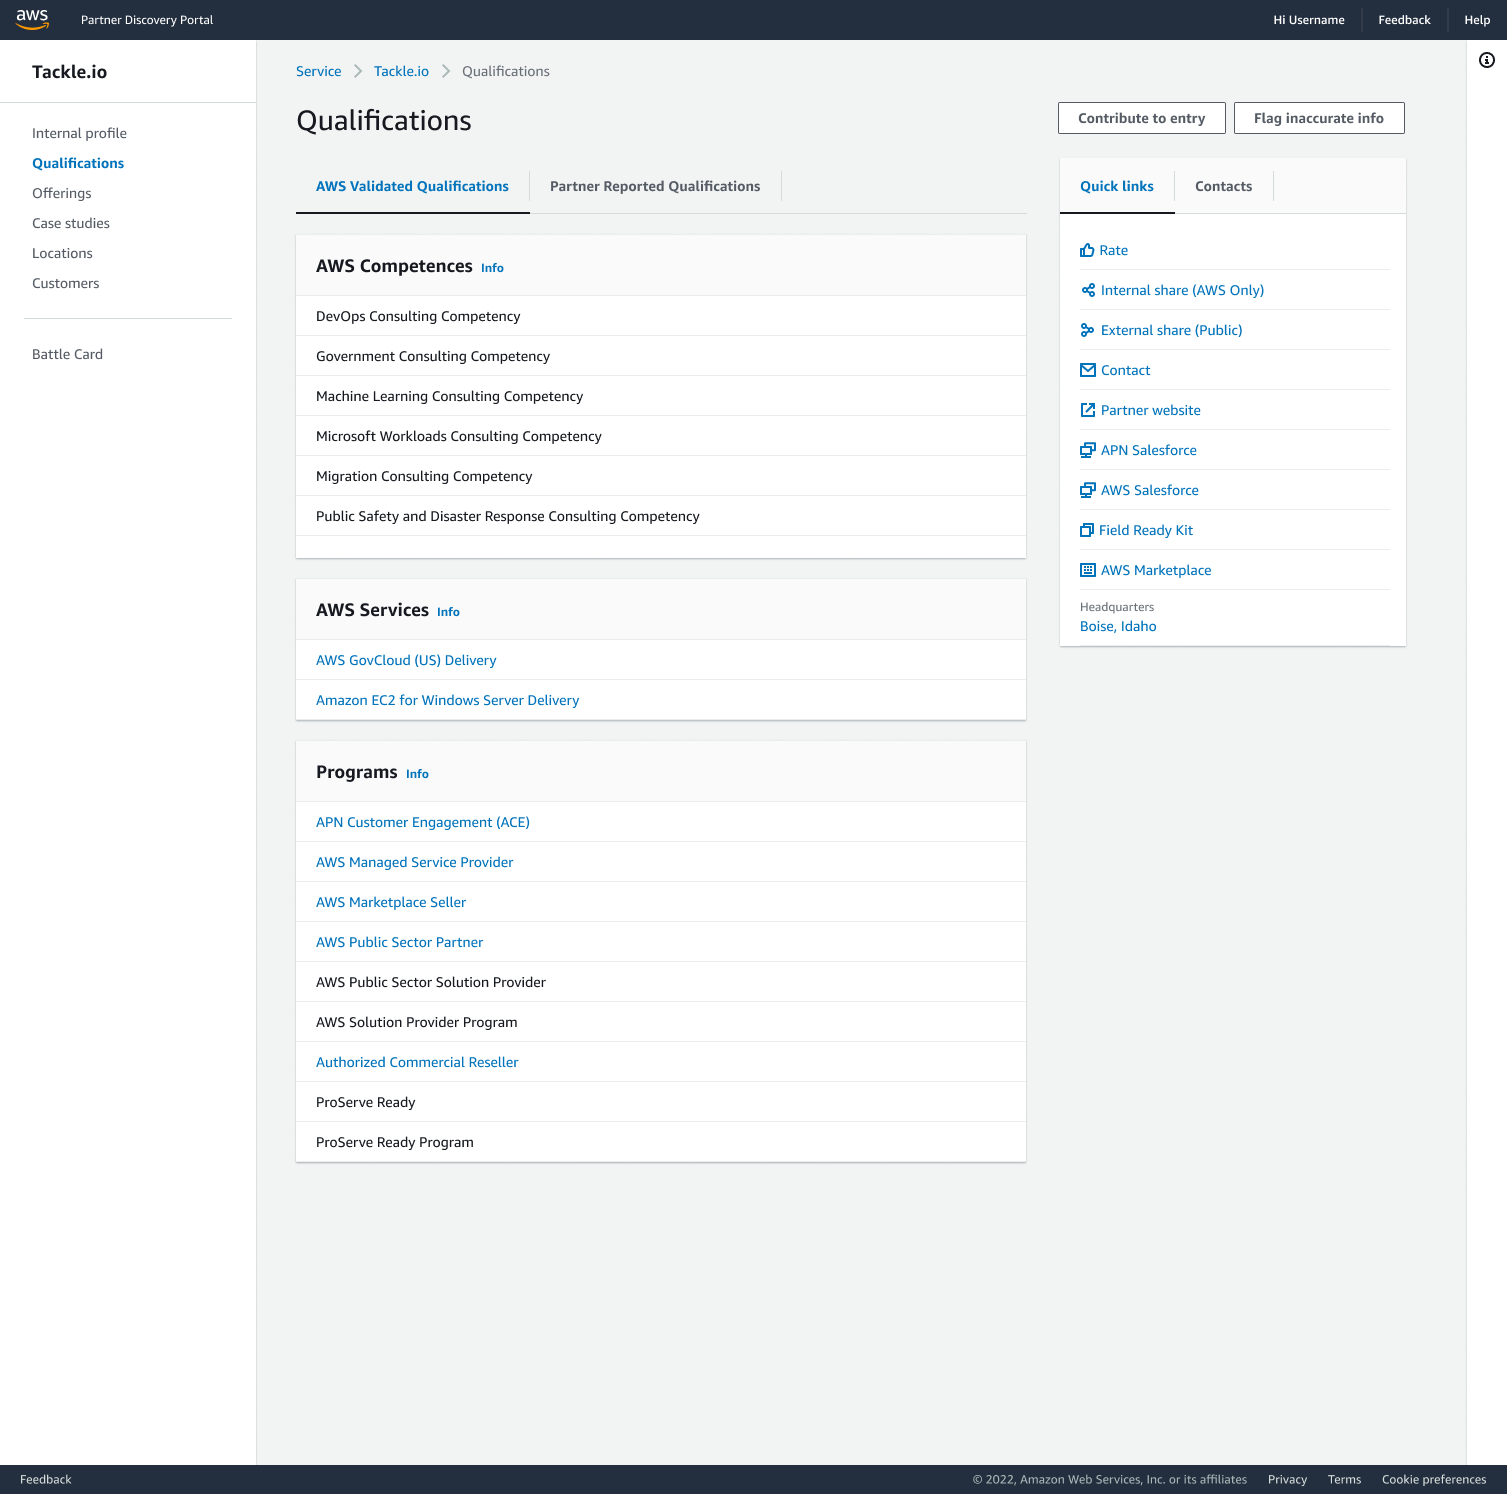Click the Internal share icon
Image resolution: width=1507 pixels, height=1494 pixels.
pos(1088,290)
